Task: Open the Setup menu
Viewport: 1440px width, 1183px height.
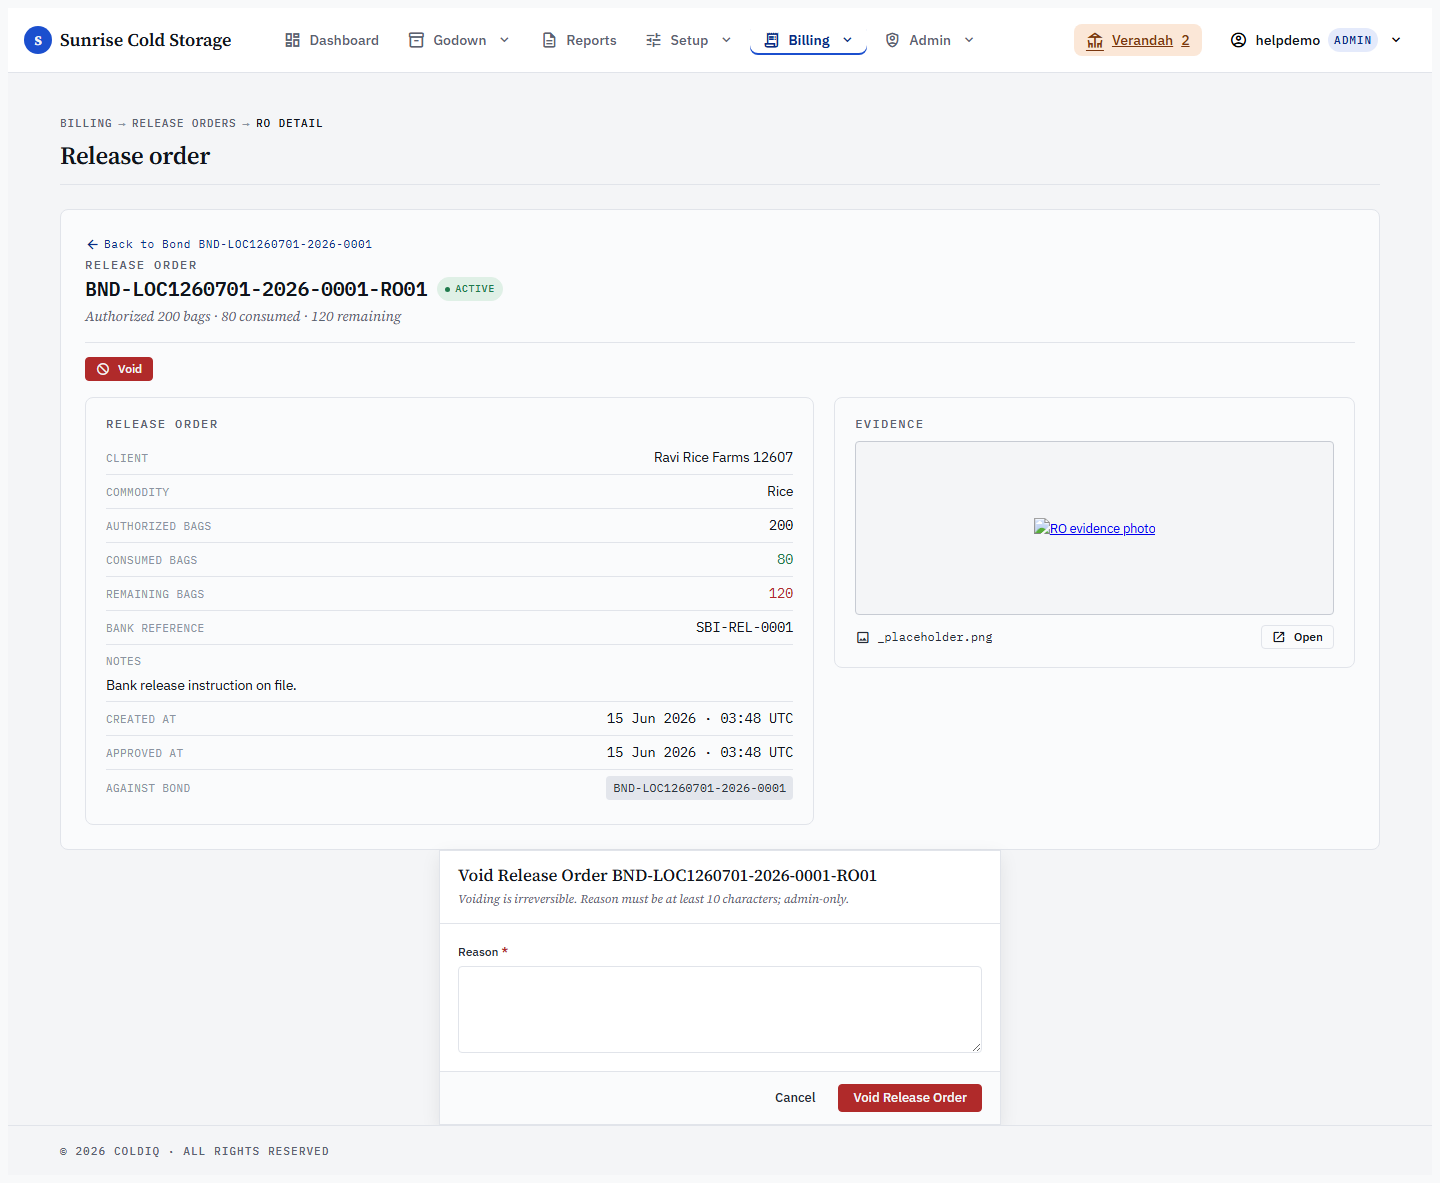Action: coord(689,40)
